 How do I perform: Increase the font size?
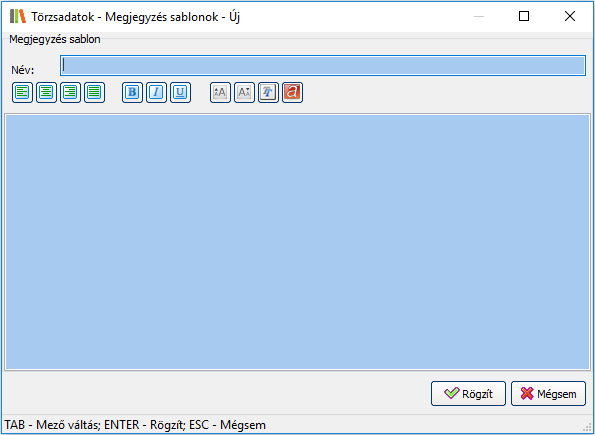(x=220, y=93)
